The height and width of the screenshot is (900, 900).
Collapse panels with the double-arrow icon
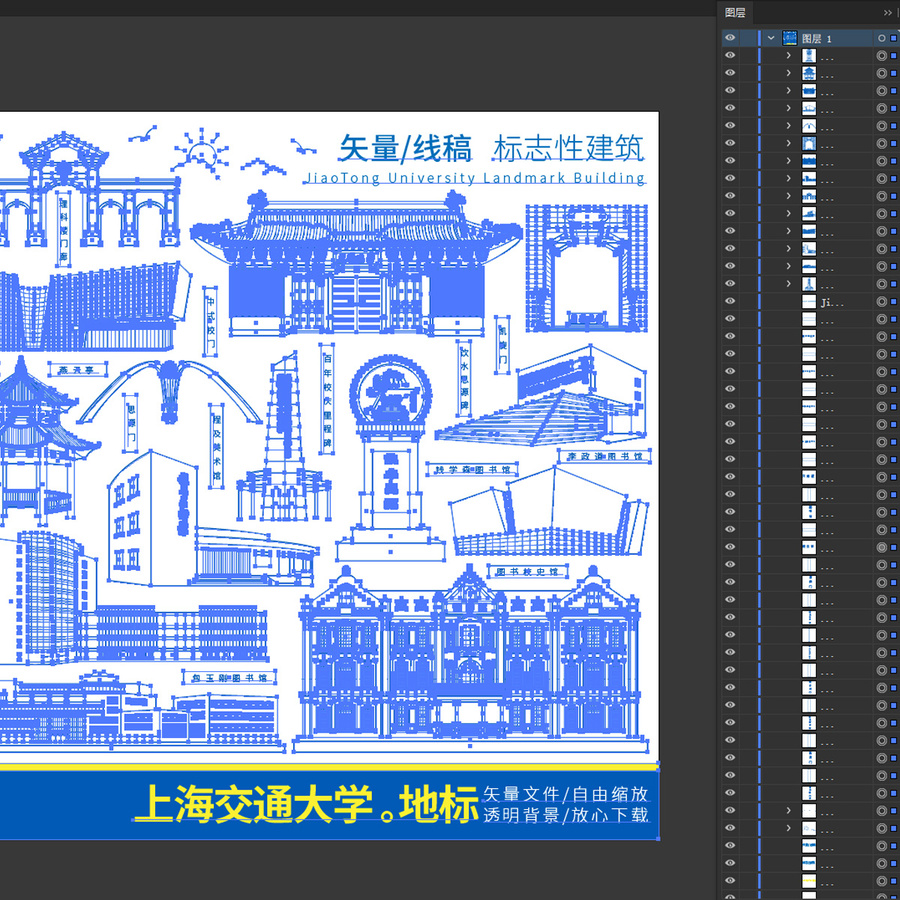point(887,13)
